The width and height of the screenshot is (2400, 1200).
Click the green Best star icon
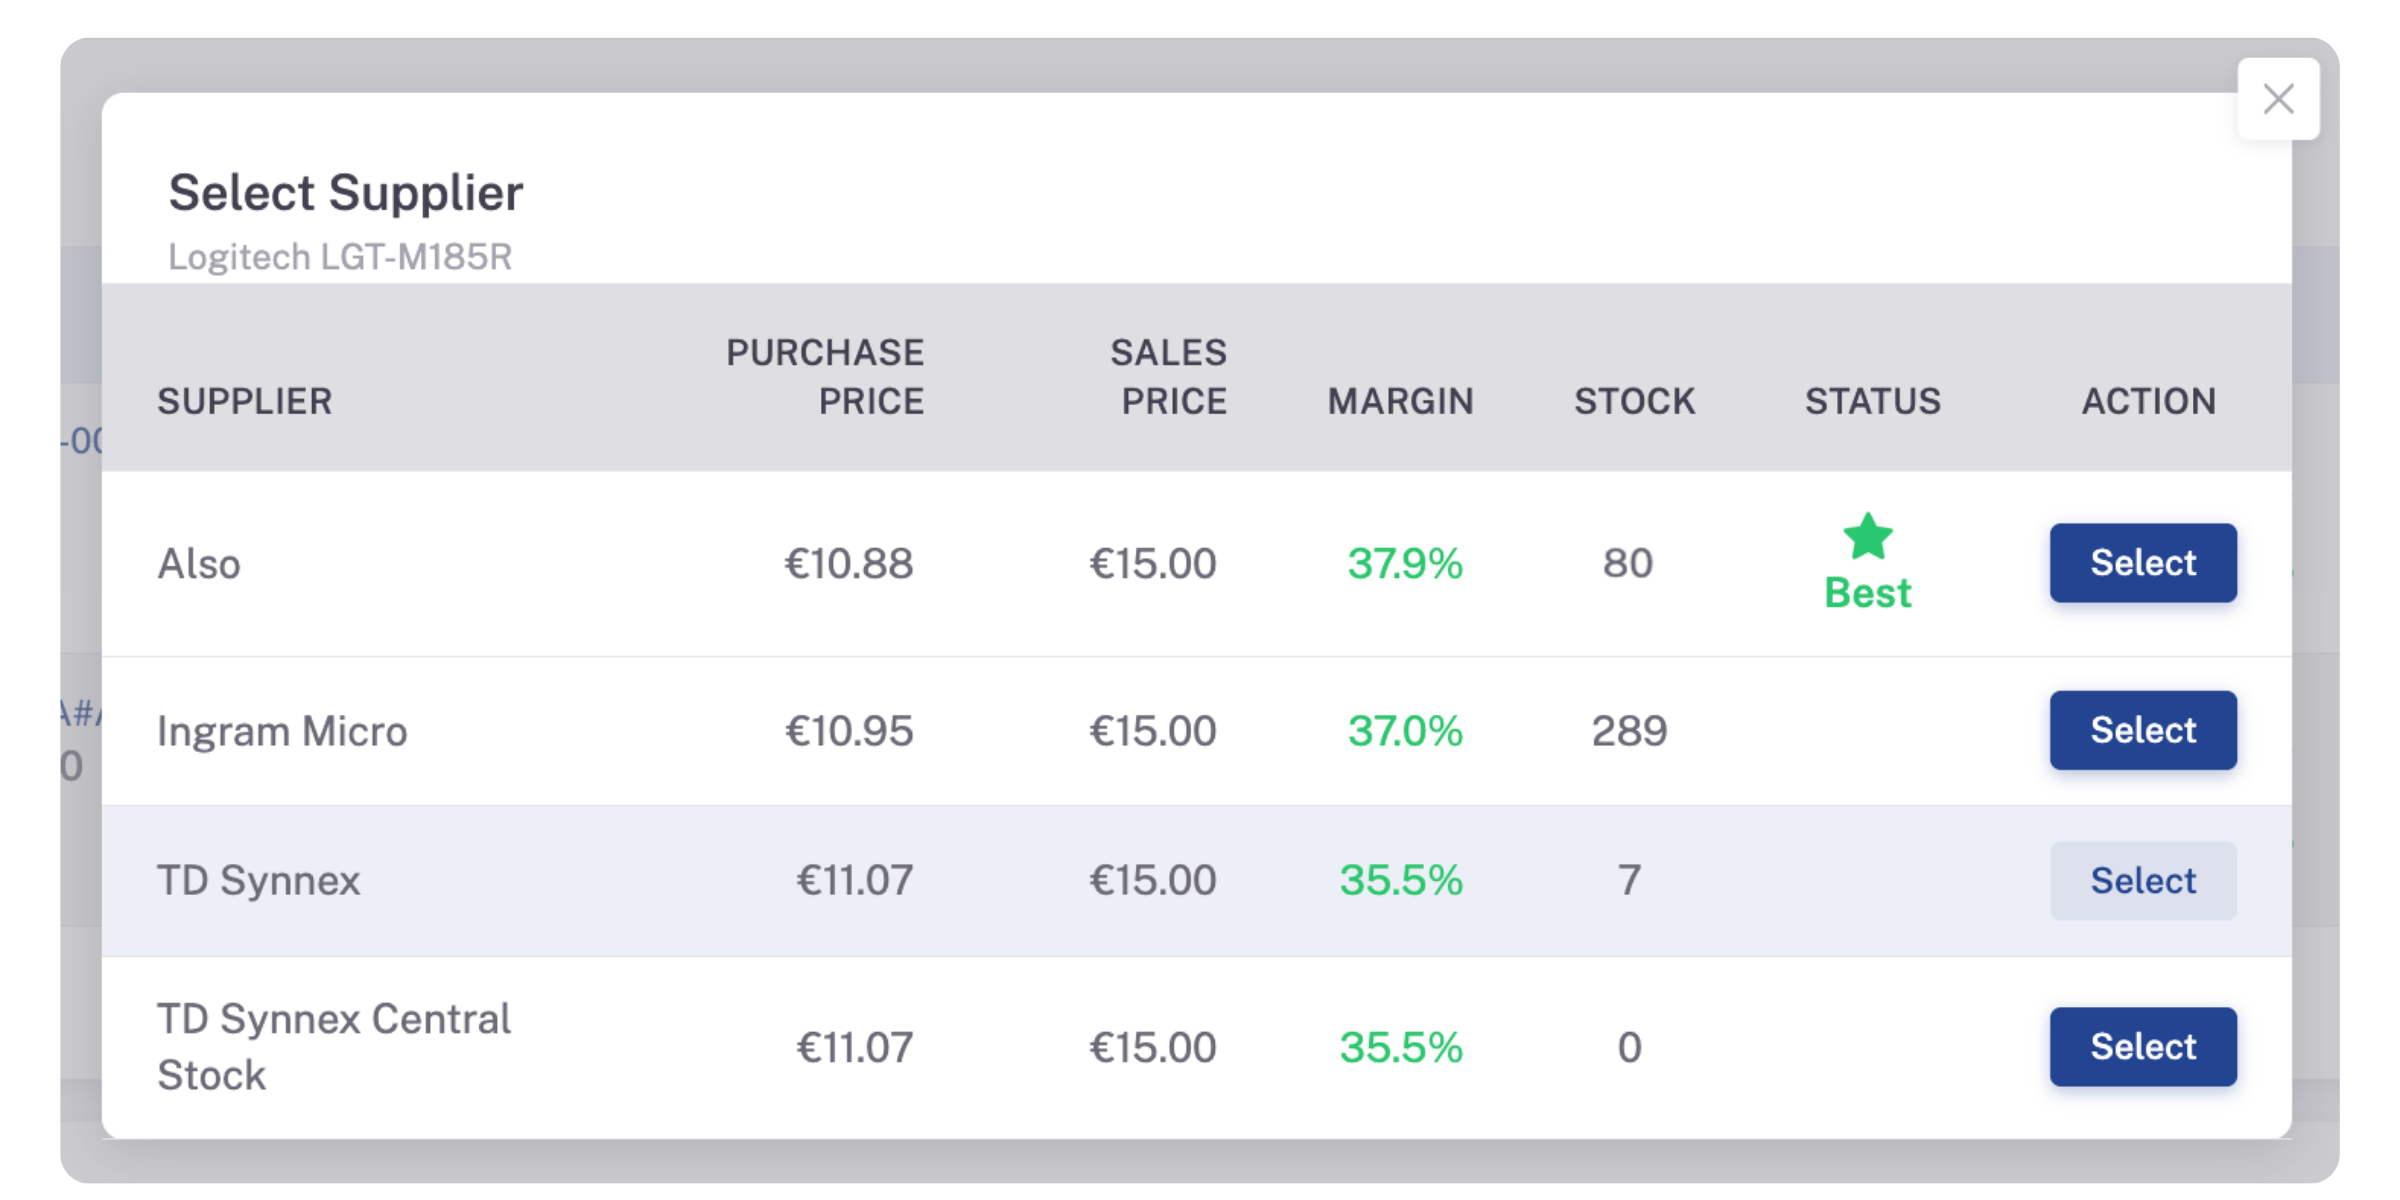pos(1868,537)
